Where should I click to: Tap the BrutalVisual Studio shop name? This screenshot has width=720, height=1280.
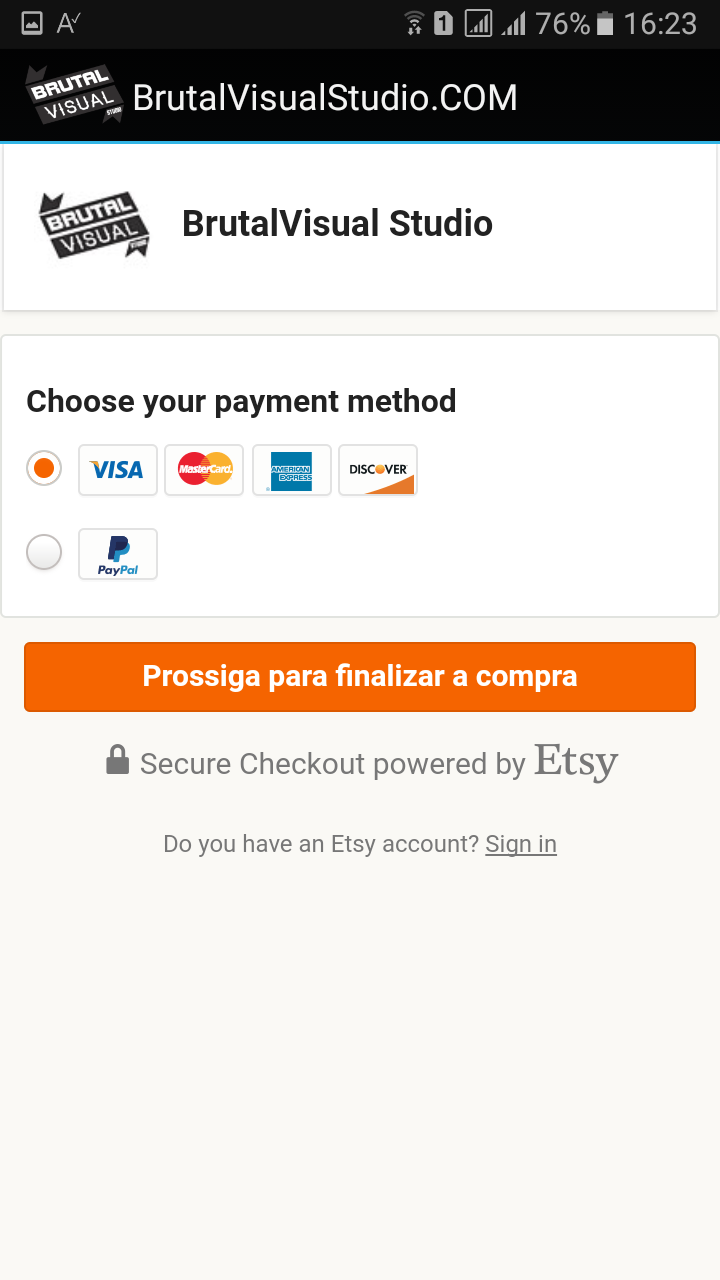pos(337,223)
